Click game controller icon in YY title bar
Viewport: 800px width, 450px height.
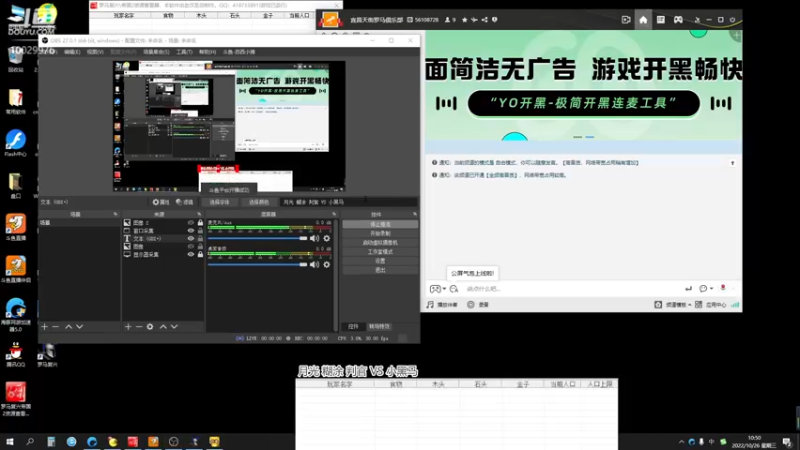click(x=678, y=19)
